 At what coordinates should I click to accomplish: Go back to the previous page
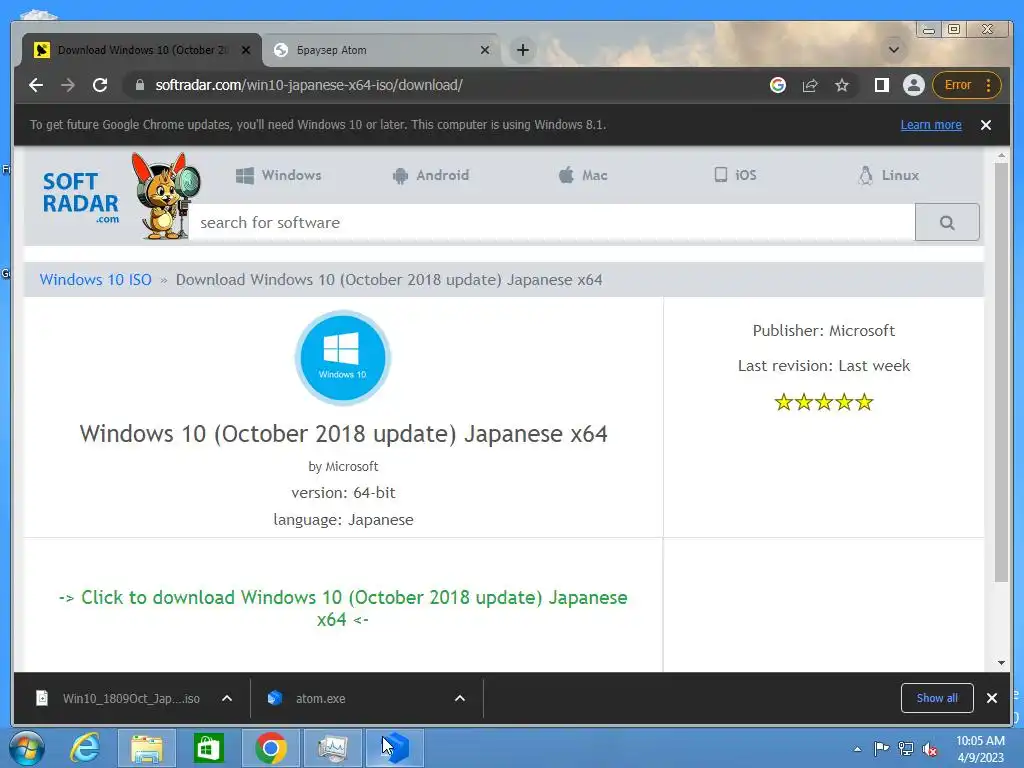pos(36,85)
